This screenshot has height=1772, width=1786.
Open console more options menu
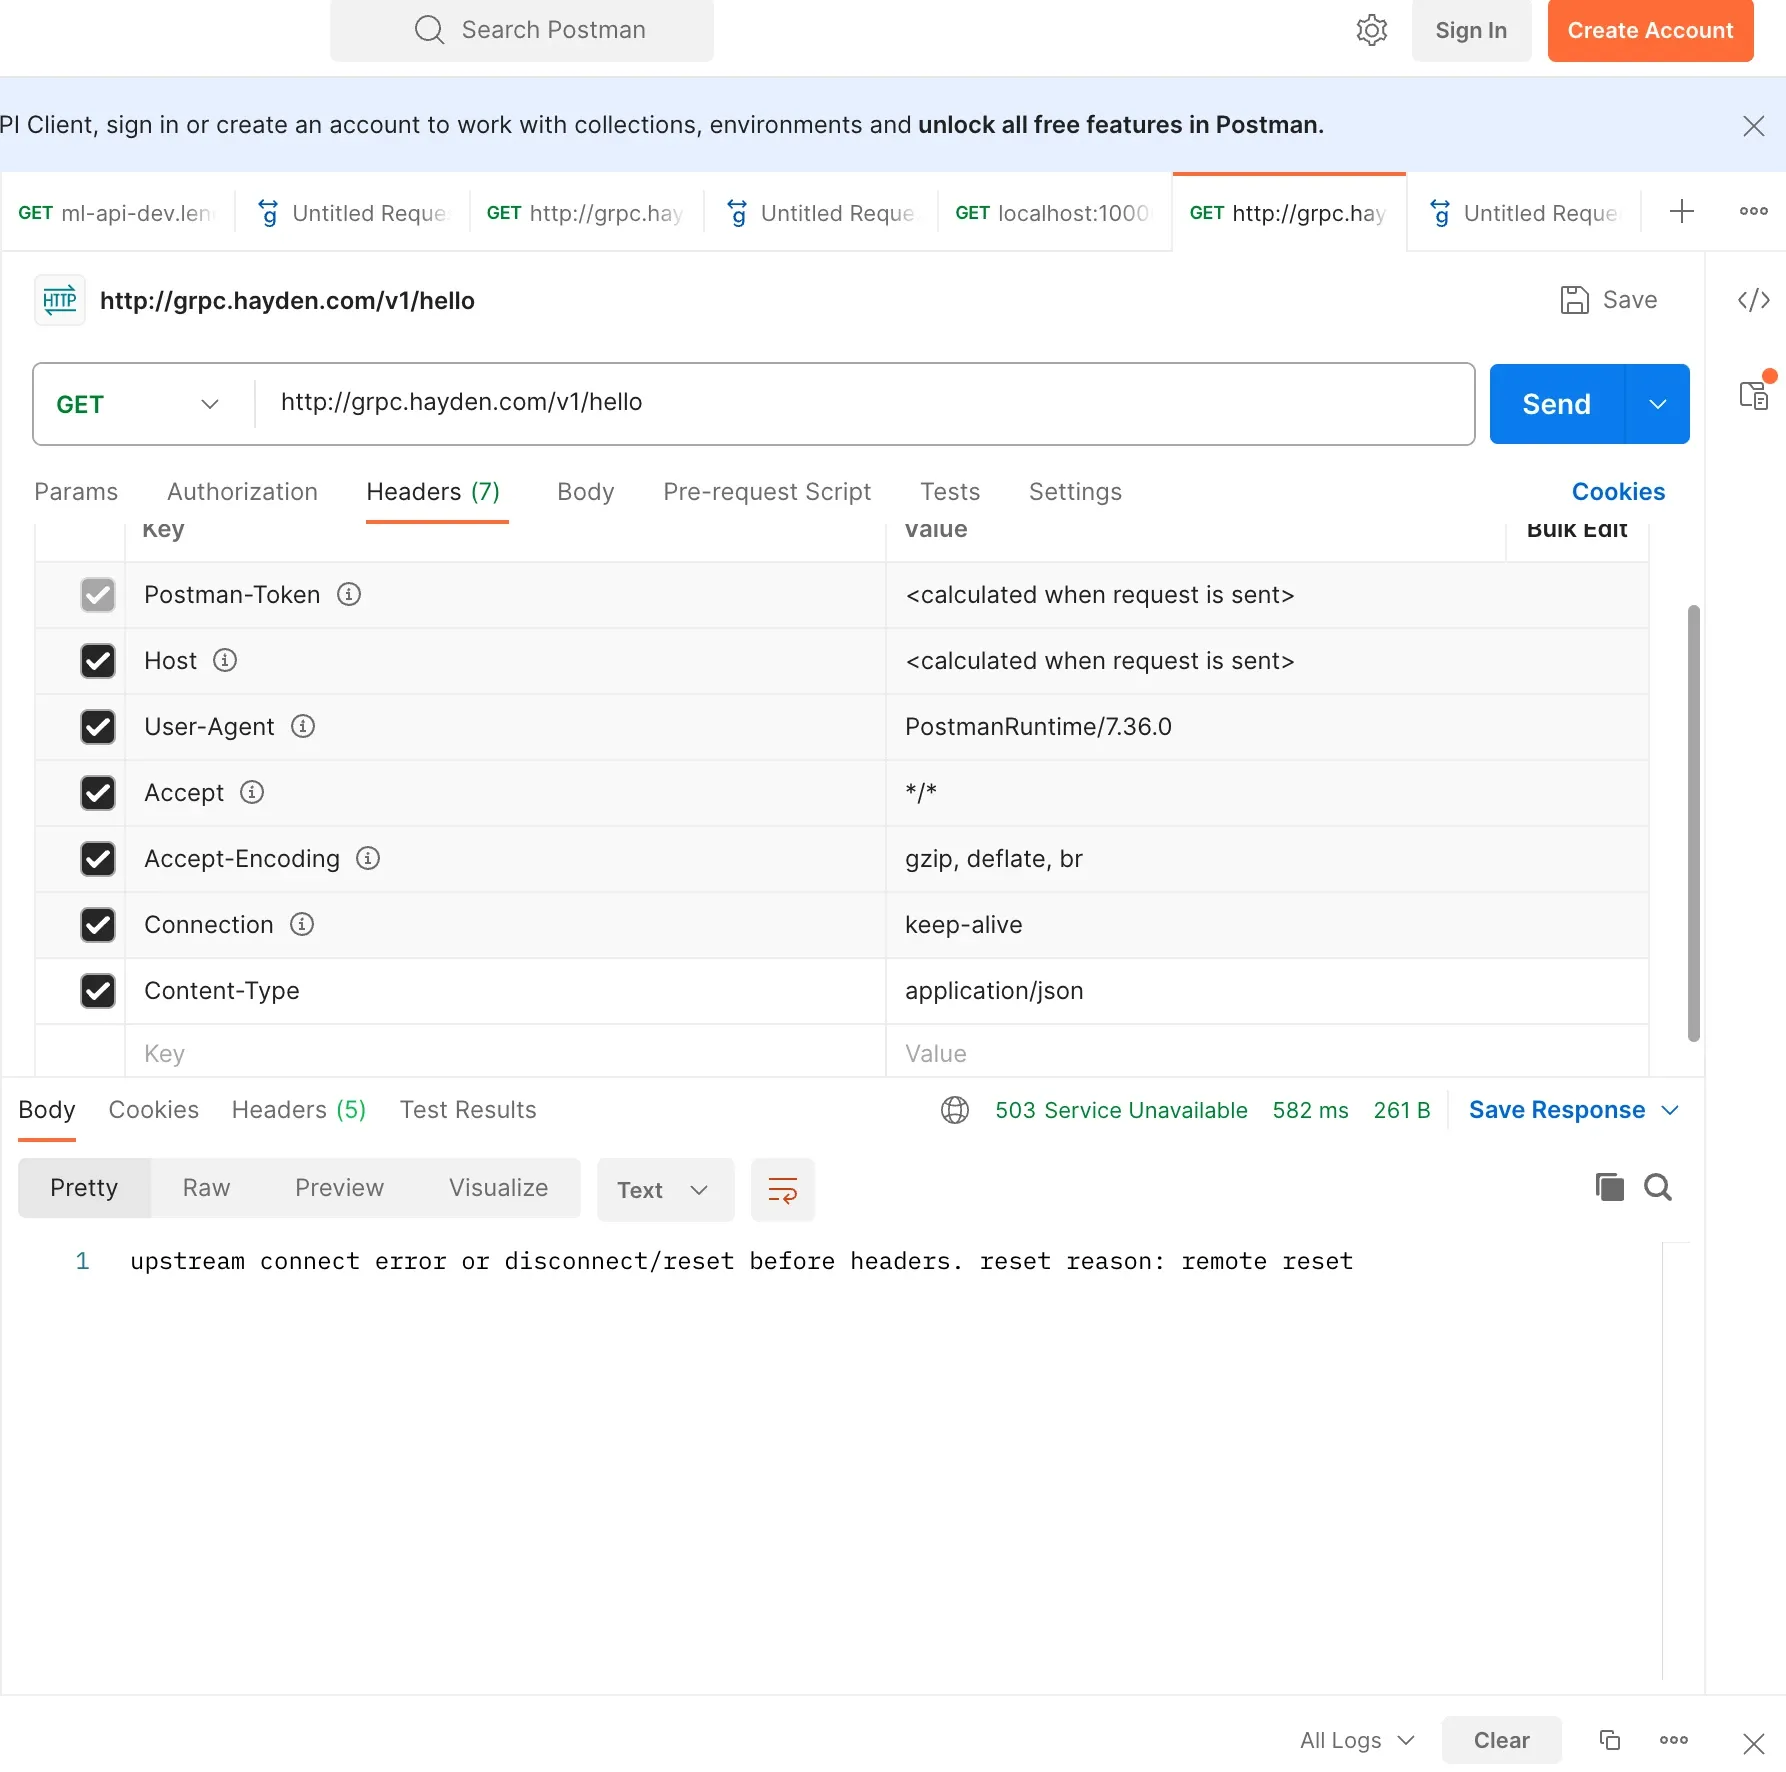[1674, 1740]
